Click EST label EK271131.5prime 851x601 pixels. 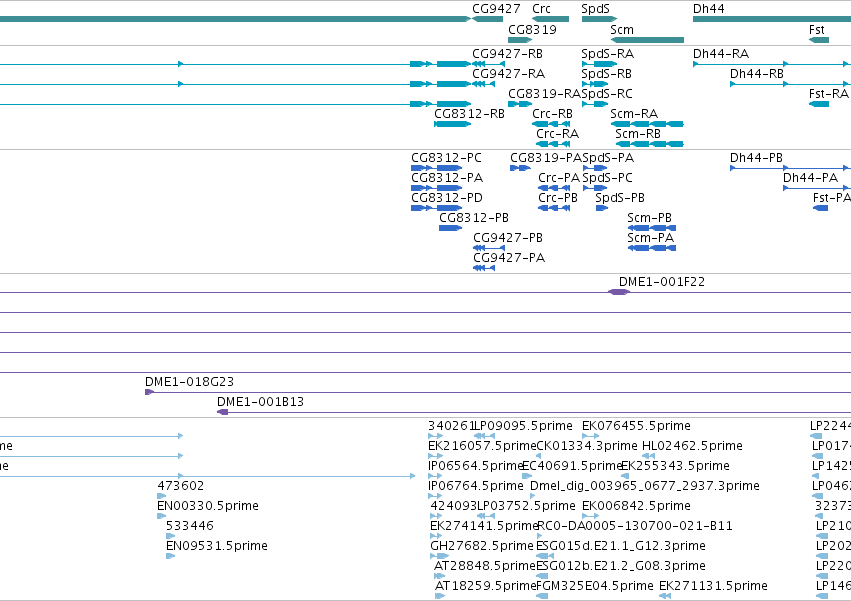713,586
